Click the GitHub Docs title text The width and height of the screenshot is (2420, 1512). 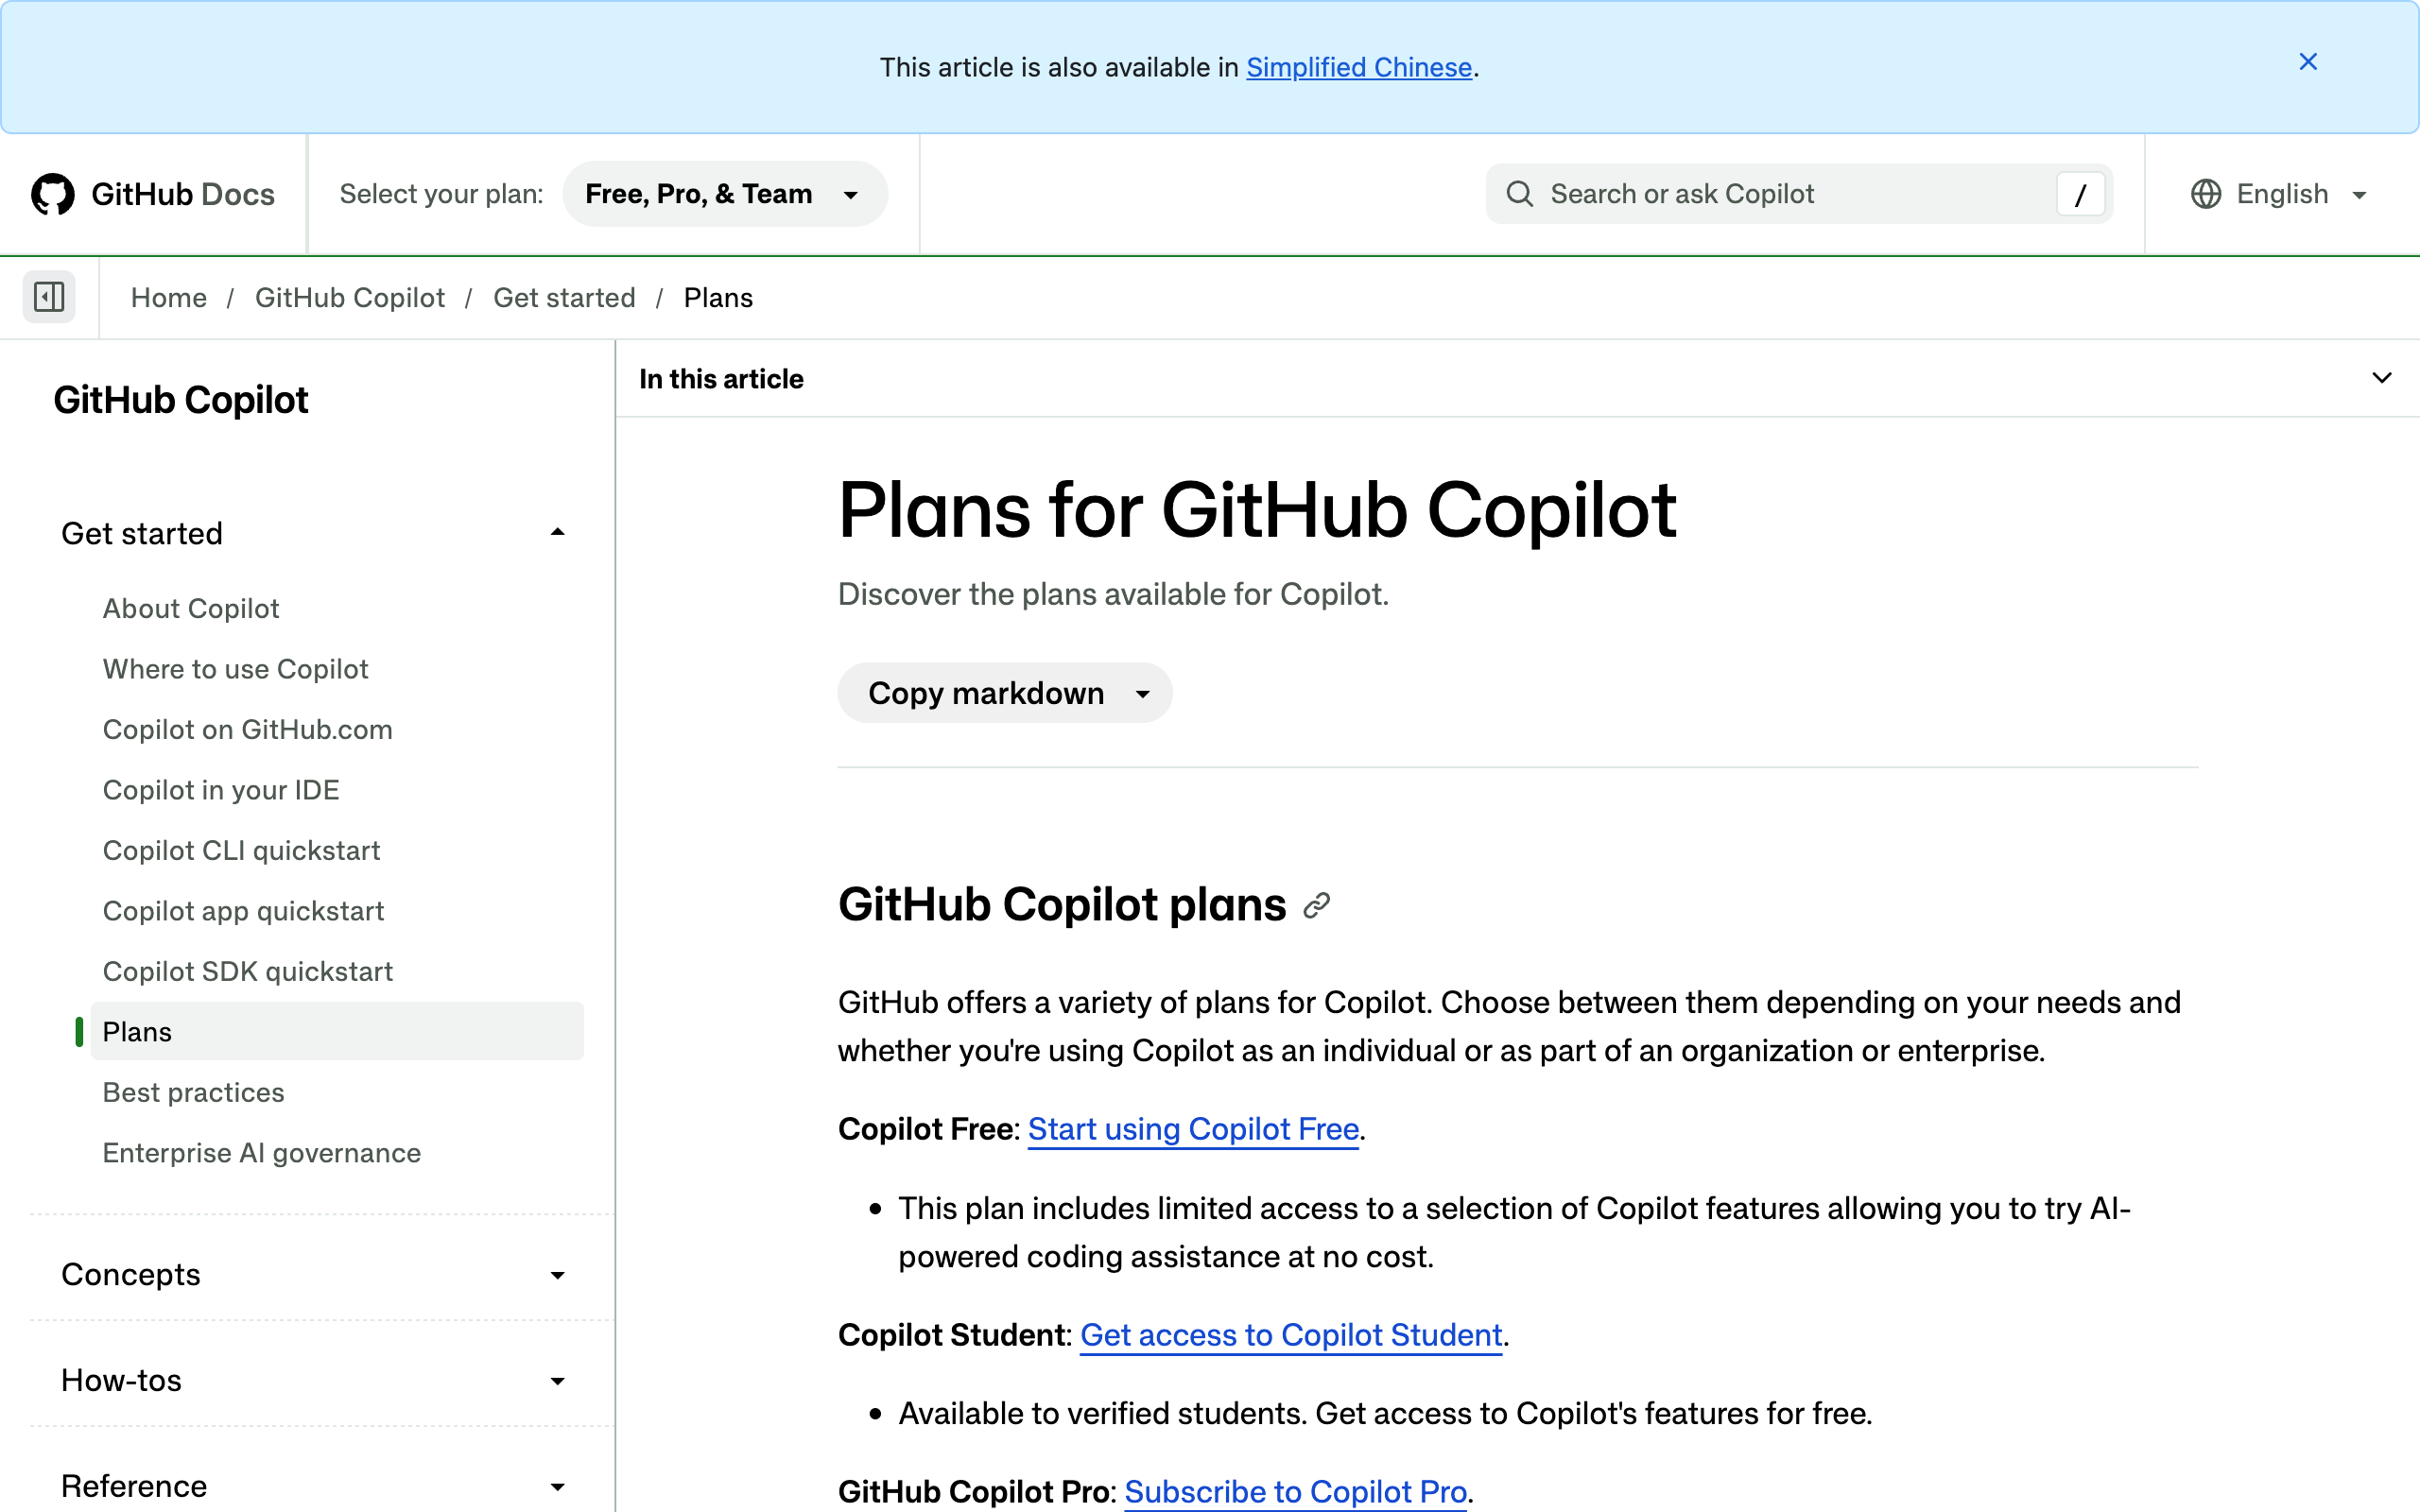183,194
